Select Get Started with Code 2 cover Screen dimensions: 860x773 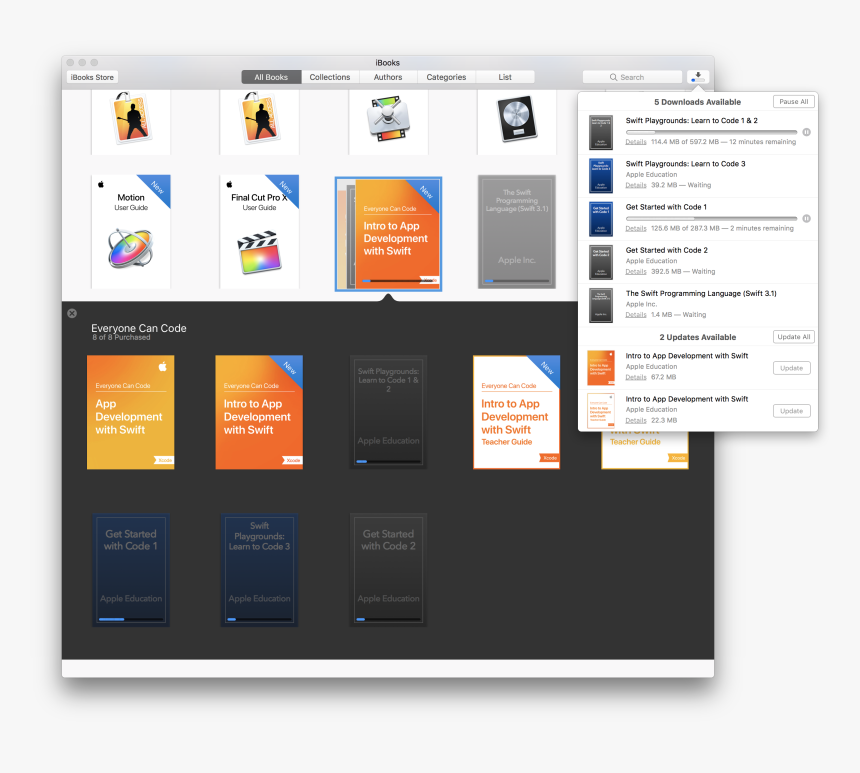(388, 570)
